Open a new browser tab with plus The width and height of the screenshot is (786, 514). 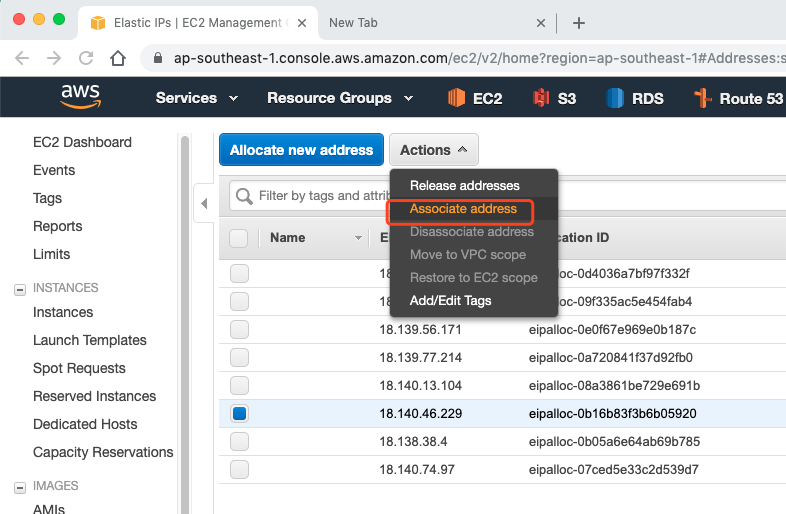pos(578,23)
